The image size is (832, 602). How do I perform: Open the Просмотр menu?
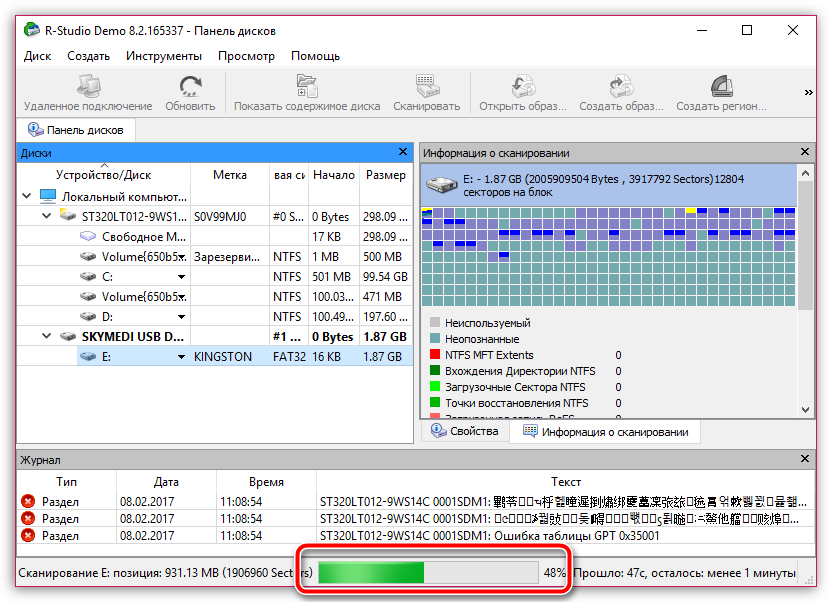246,56
